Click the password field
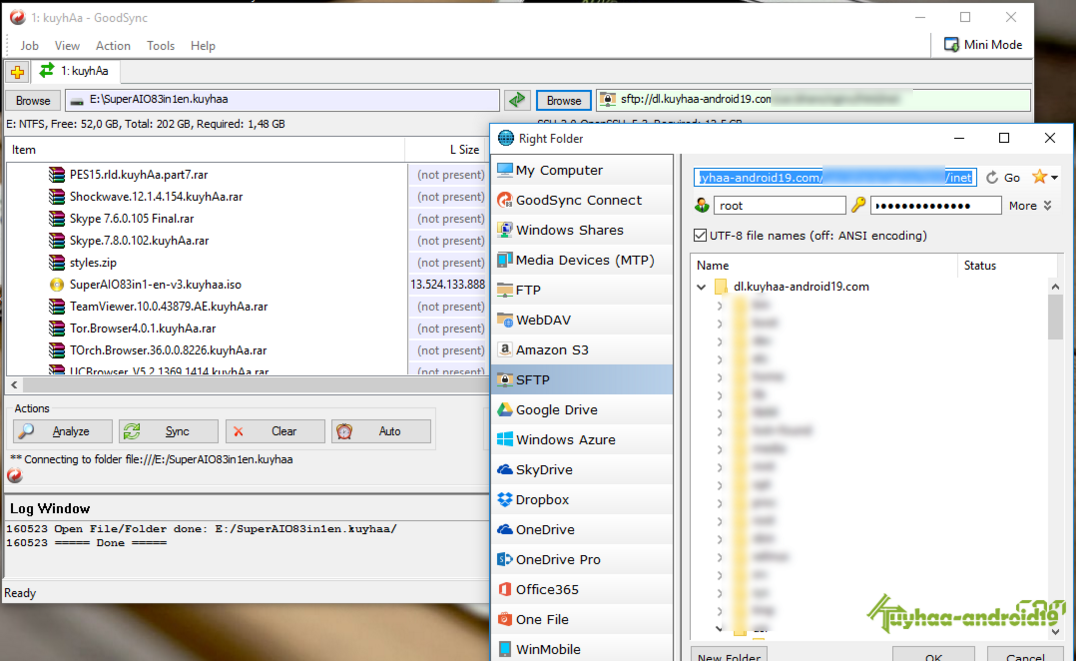The width and height of the screenshot is (1076, 661). tap(936, 205)
